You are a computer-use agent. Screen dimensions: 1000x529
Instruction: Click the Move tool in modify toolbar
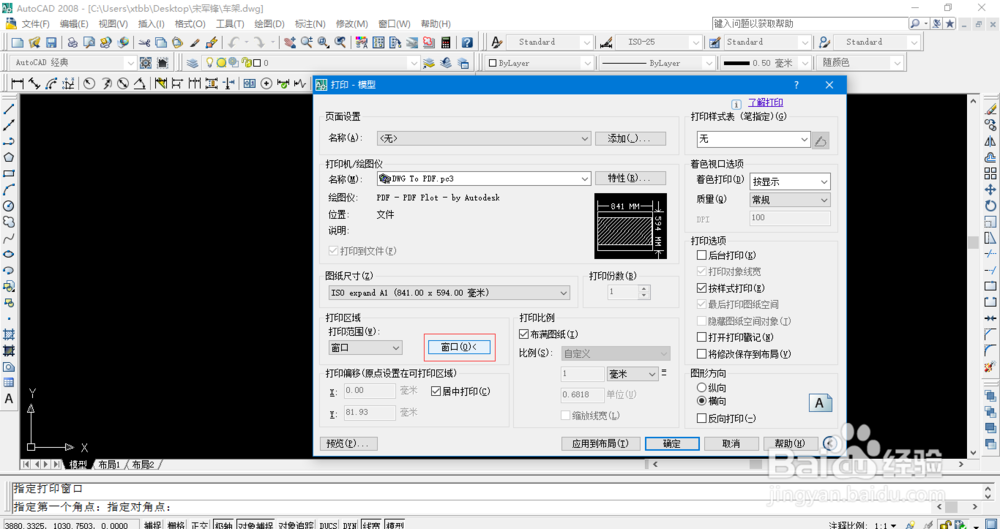tap(990, 190)
